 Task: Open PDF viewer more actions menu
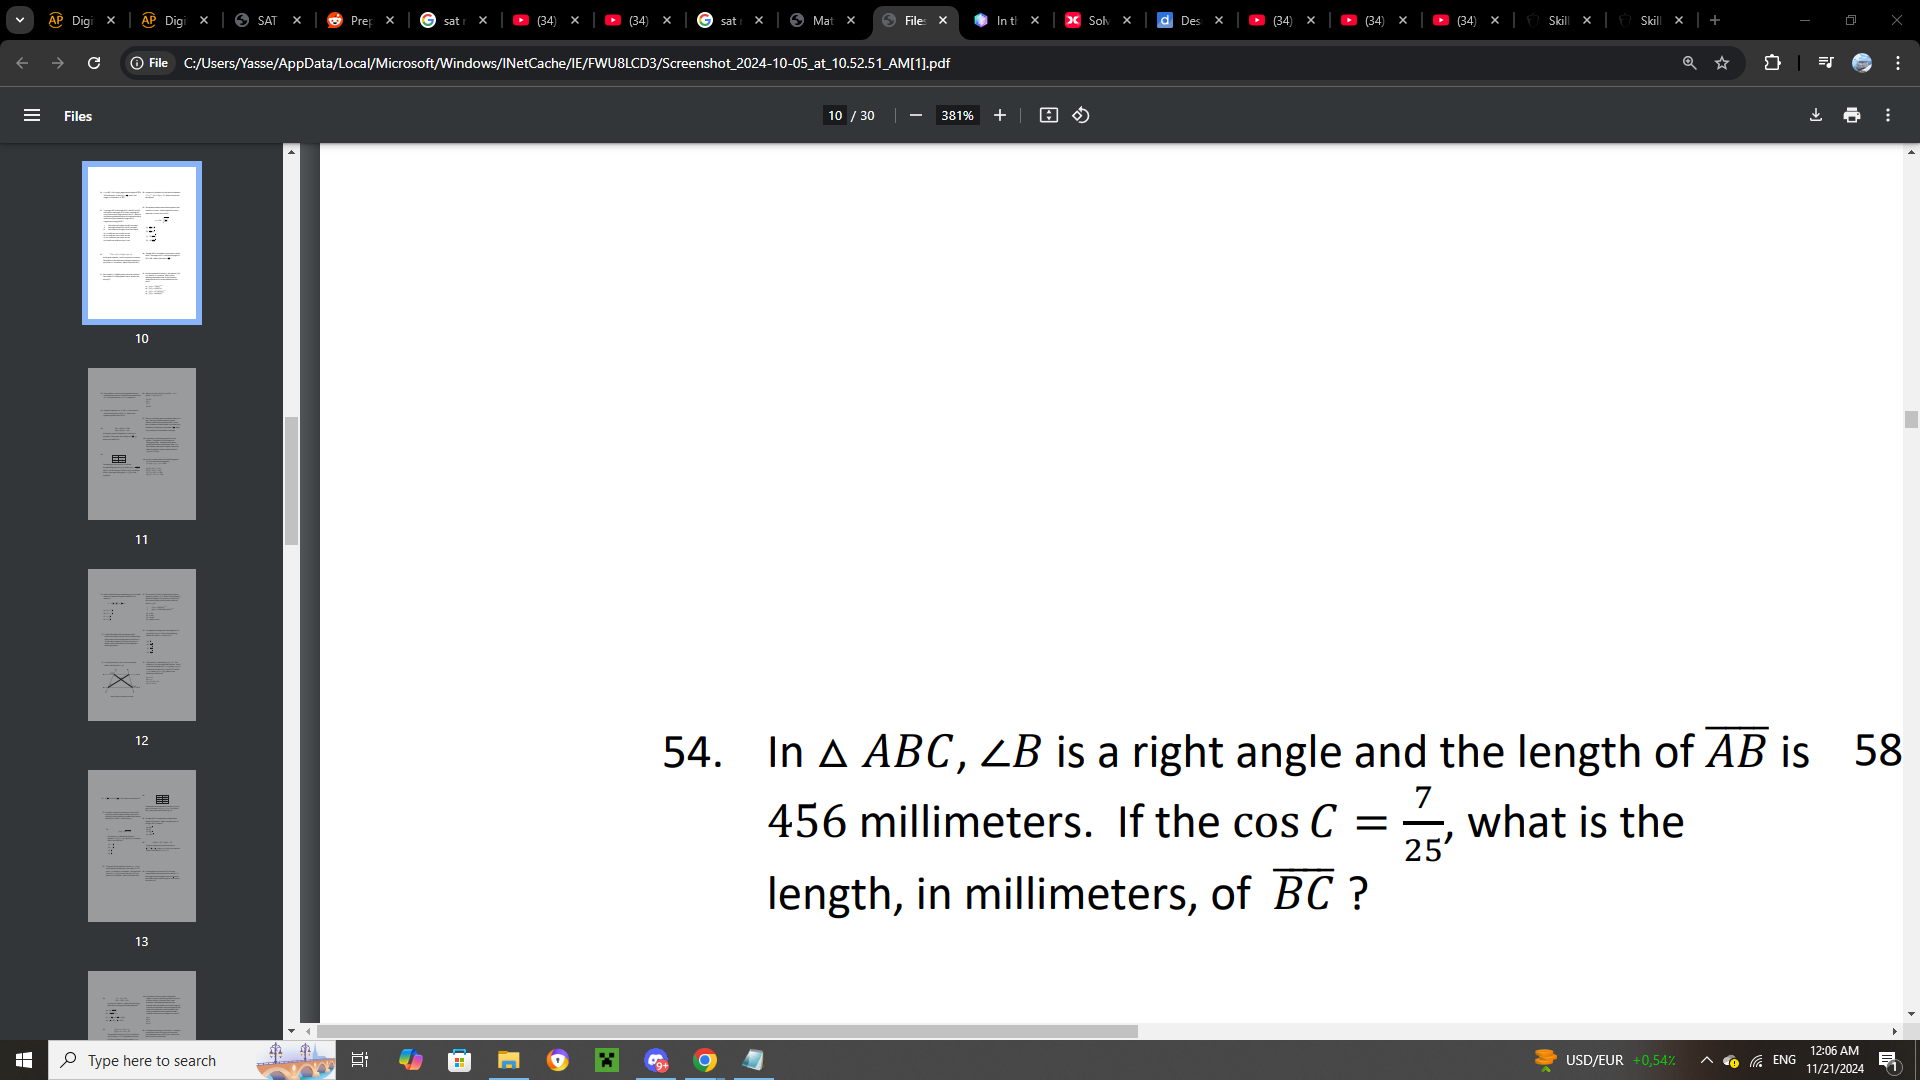click(1888, 116)
